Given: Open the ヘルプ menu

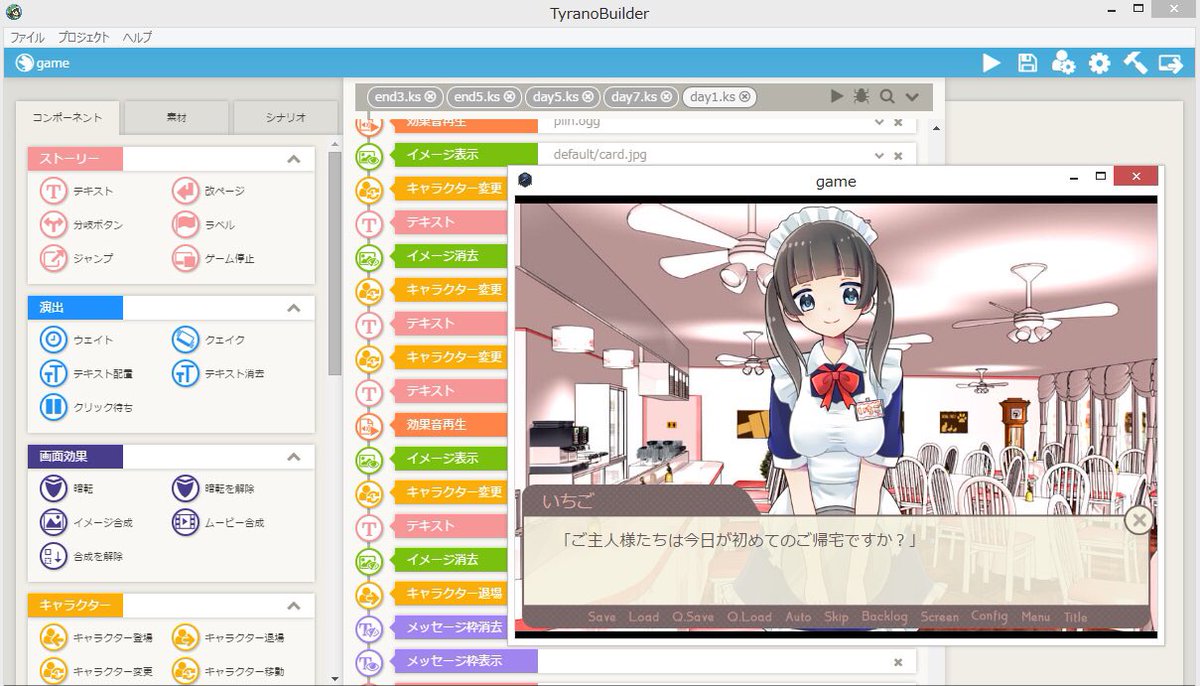Looking at the screenshot, I should (x=137, y=37).
